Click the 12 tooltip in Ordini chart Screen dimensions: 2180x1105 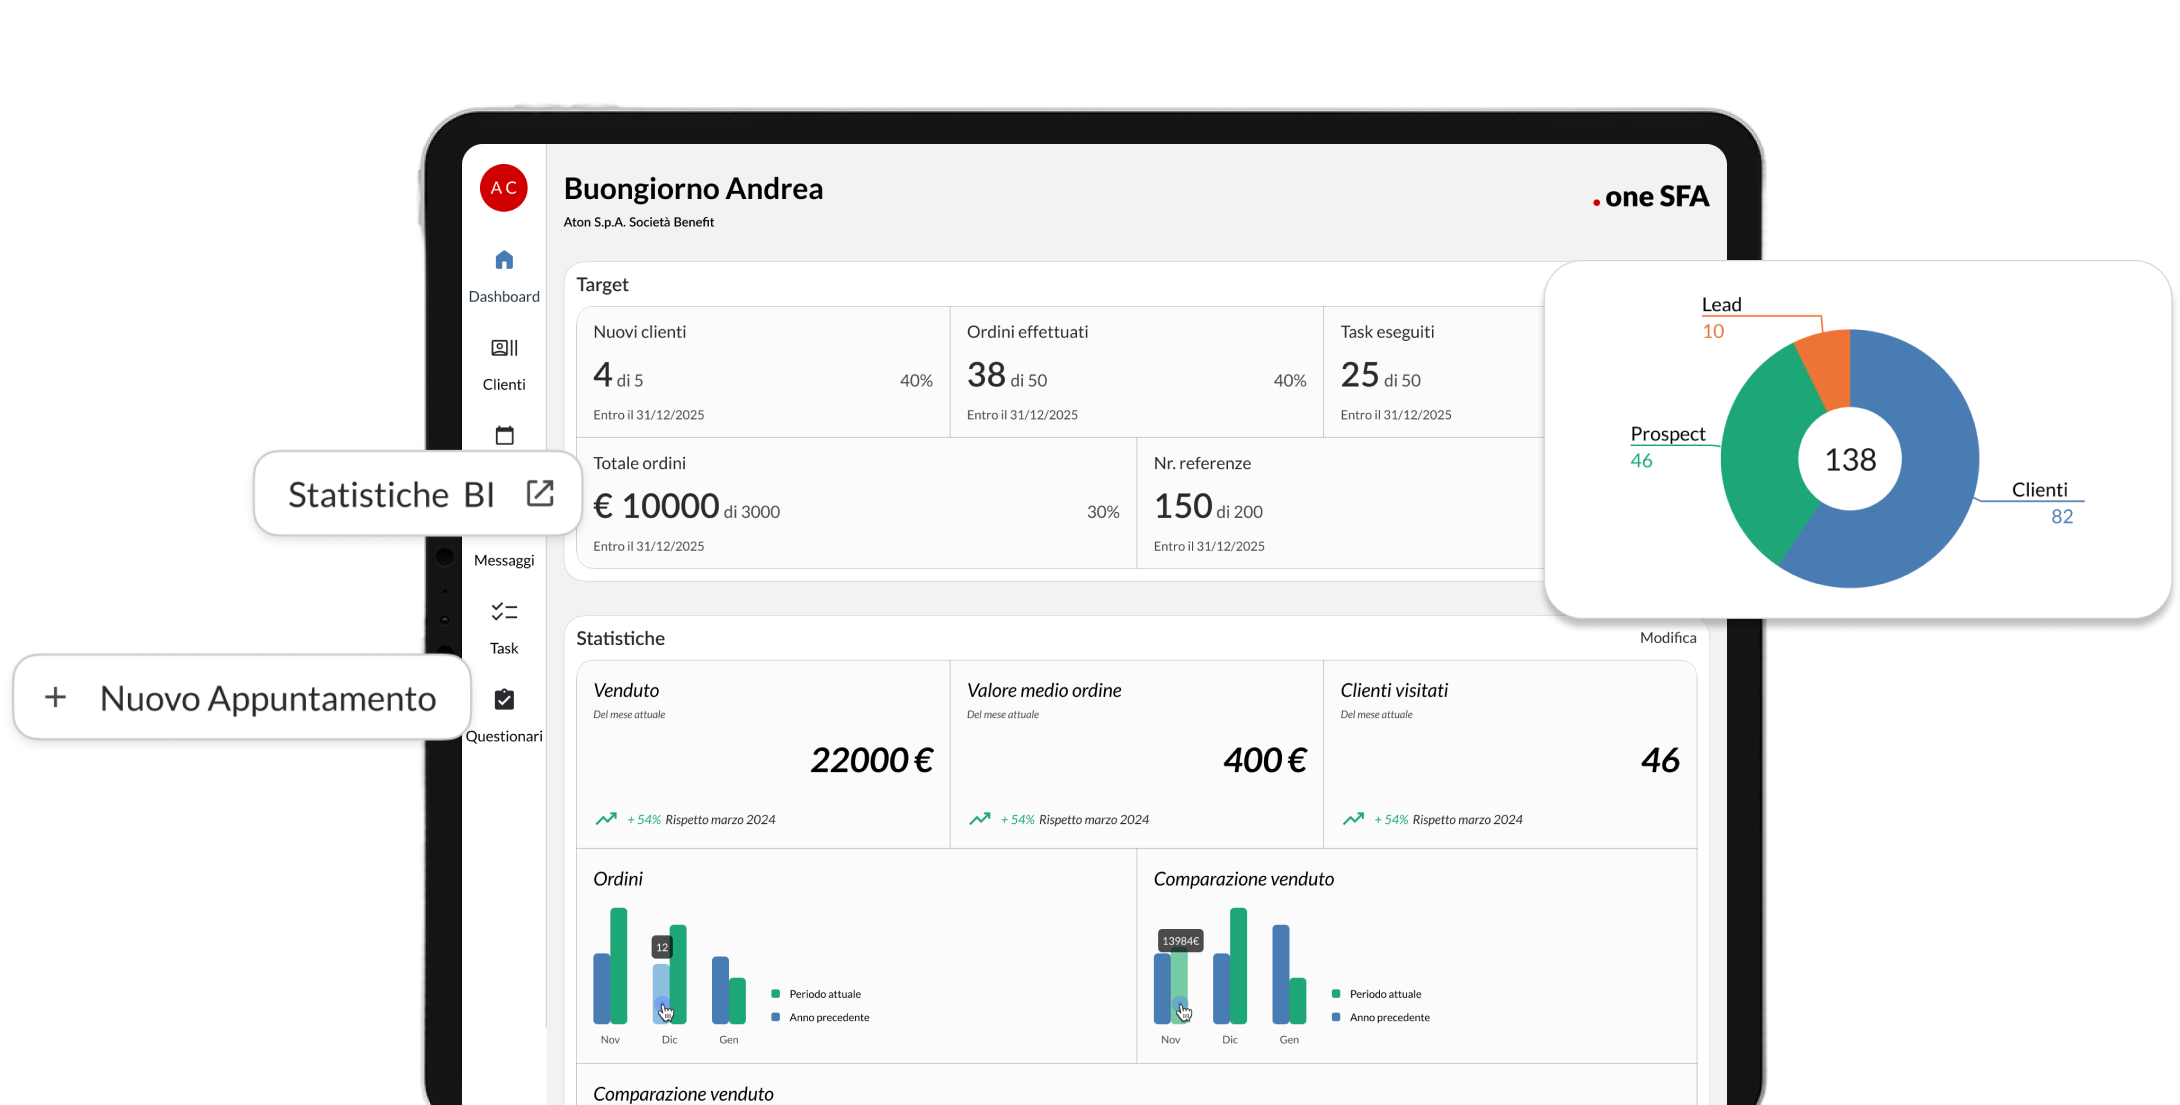[662, 947]
